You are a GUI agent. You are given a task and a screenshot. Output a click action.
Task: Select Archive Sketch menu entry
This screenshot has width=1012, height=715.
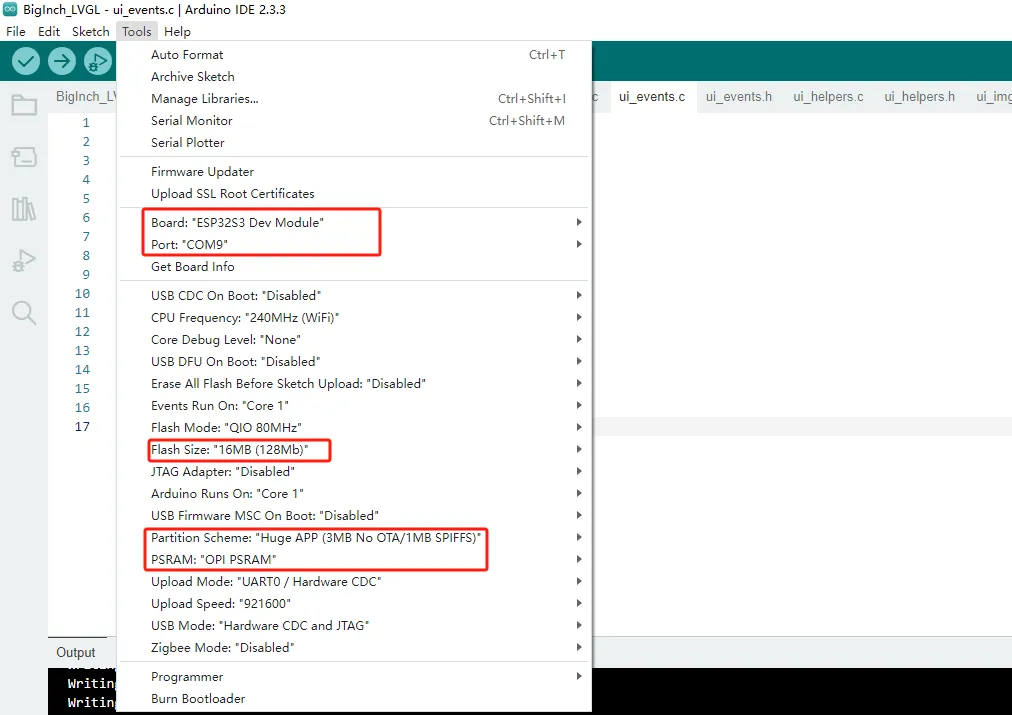[x=354, y=77]
